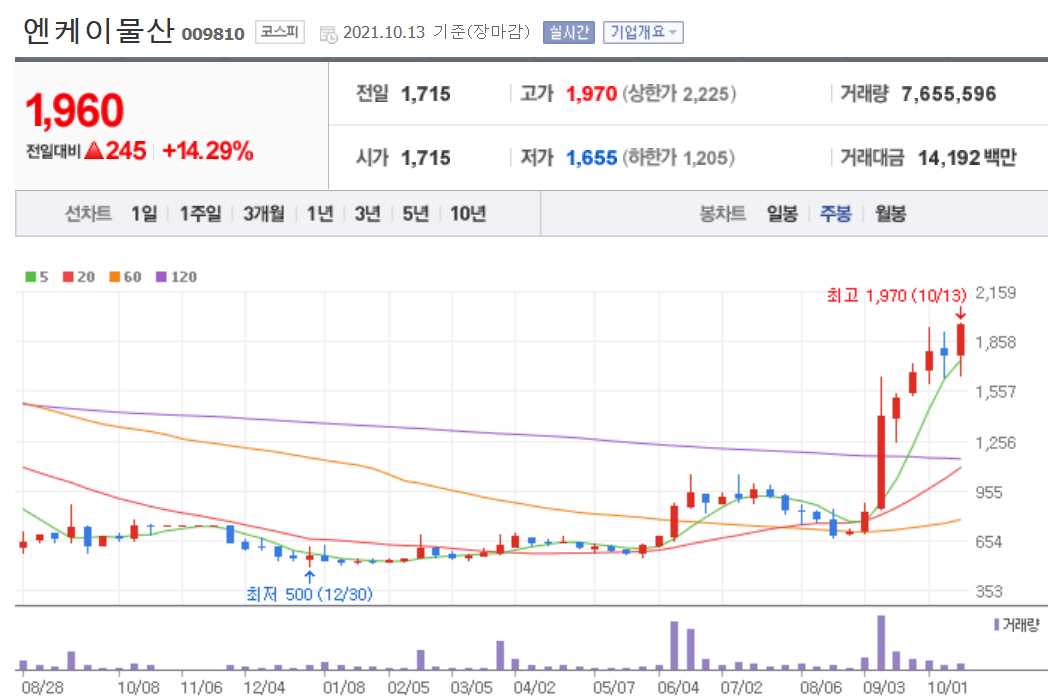
Task: Select the 10년 chart period
Action: click(466, 214)
